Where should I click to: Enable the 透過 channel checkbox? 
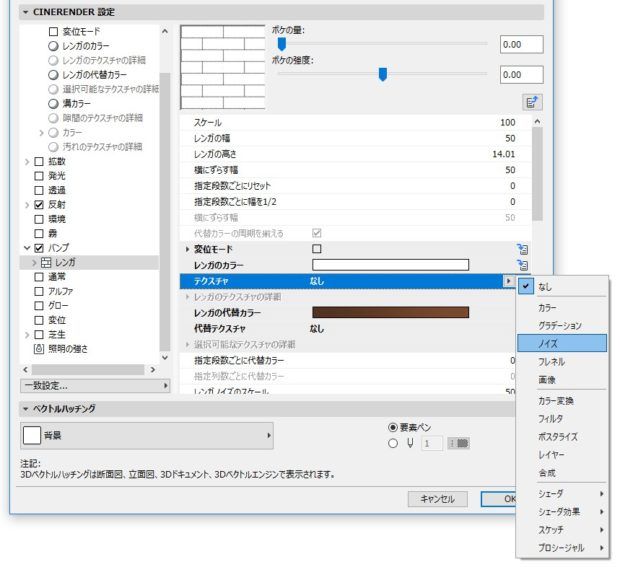click(39, 190)
